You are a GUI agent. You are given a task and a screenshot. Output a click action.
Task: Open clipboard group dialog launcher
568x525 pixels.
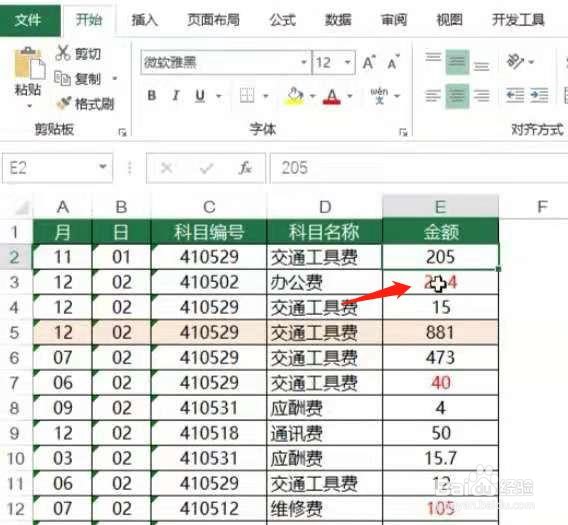[x=122, y=132]
